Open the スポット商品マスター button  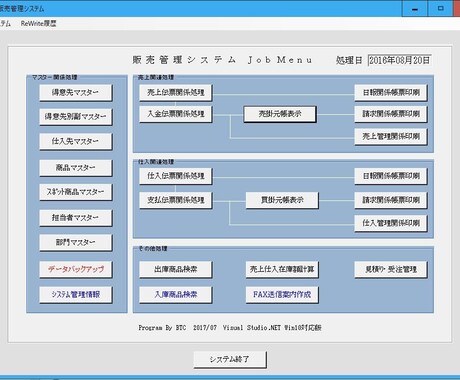(x=76, y=192)
